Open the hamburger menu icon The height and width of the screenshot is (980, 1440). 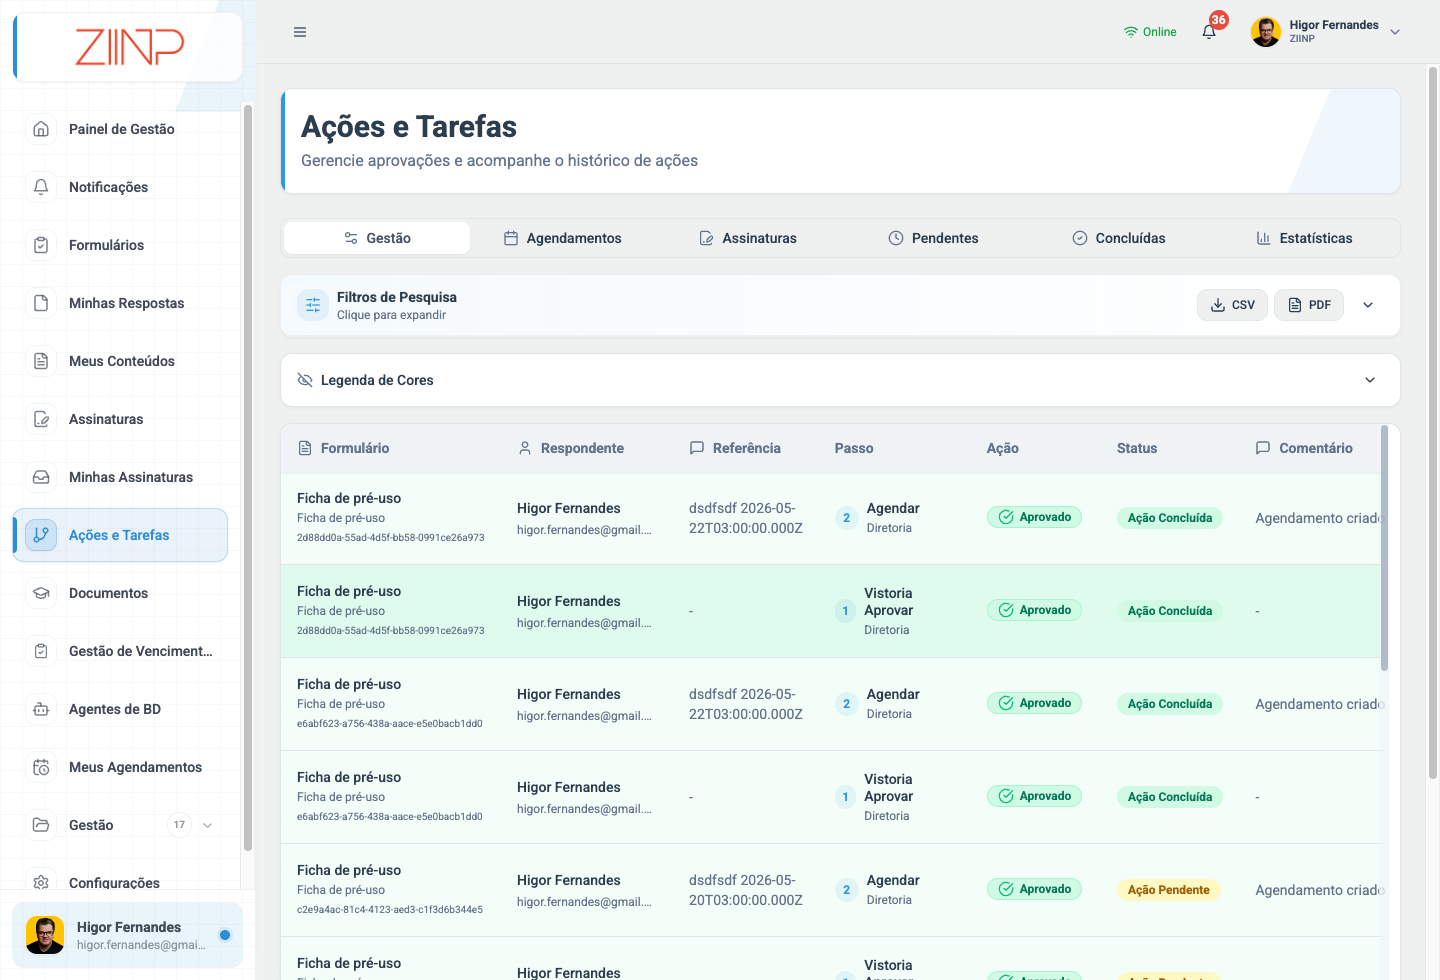[300, 32]
